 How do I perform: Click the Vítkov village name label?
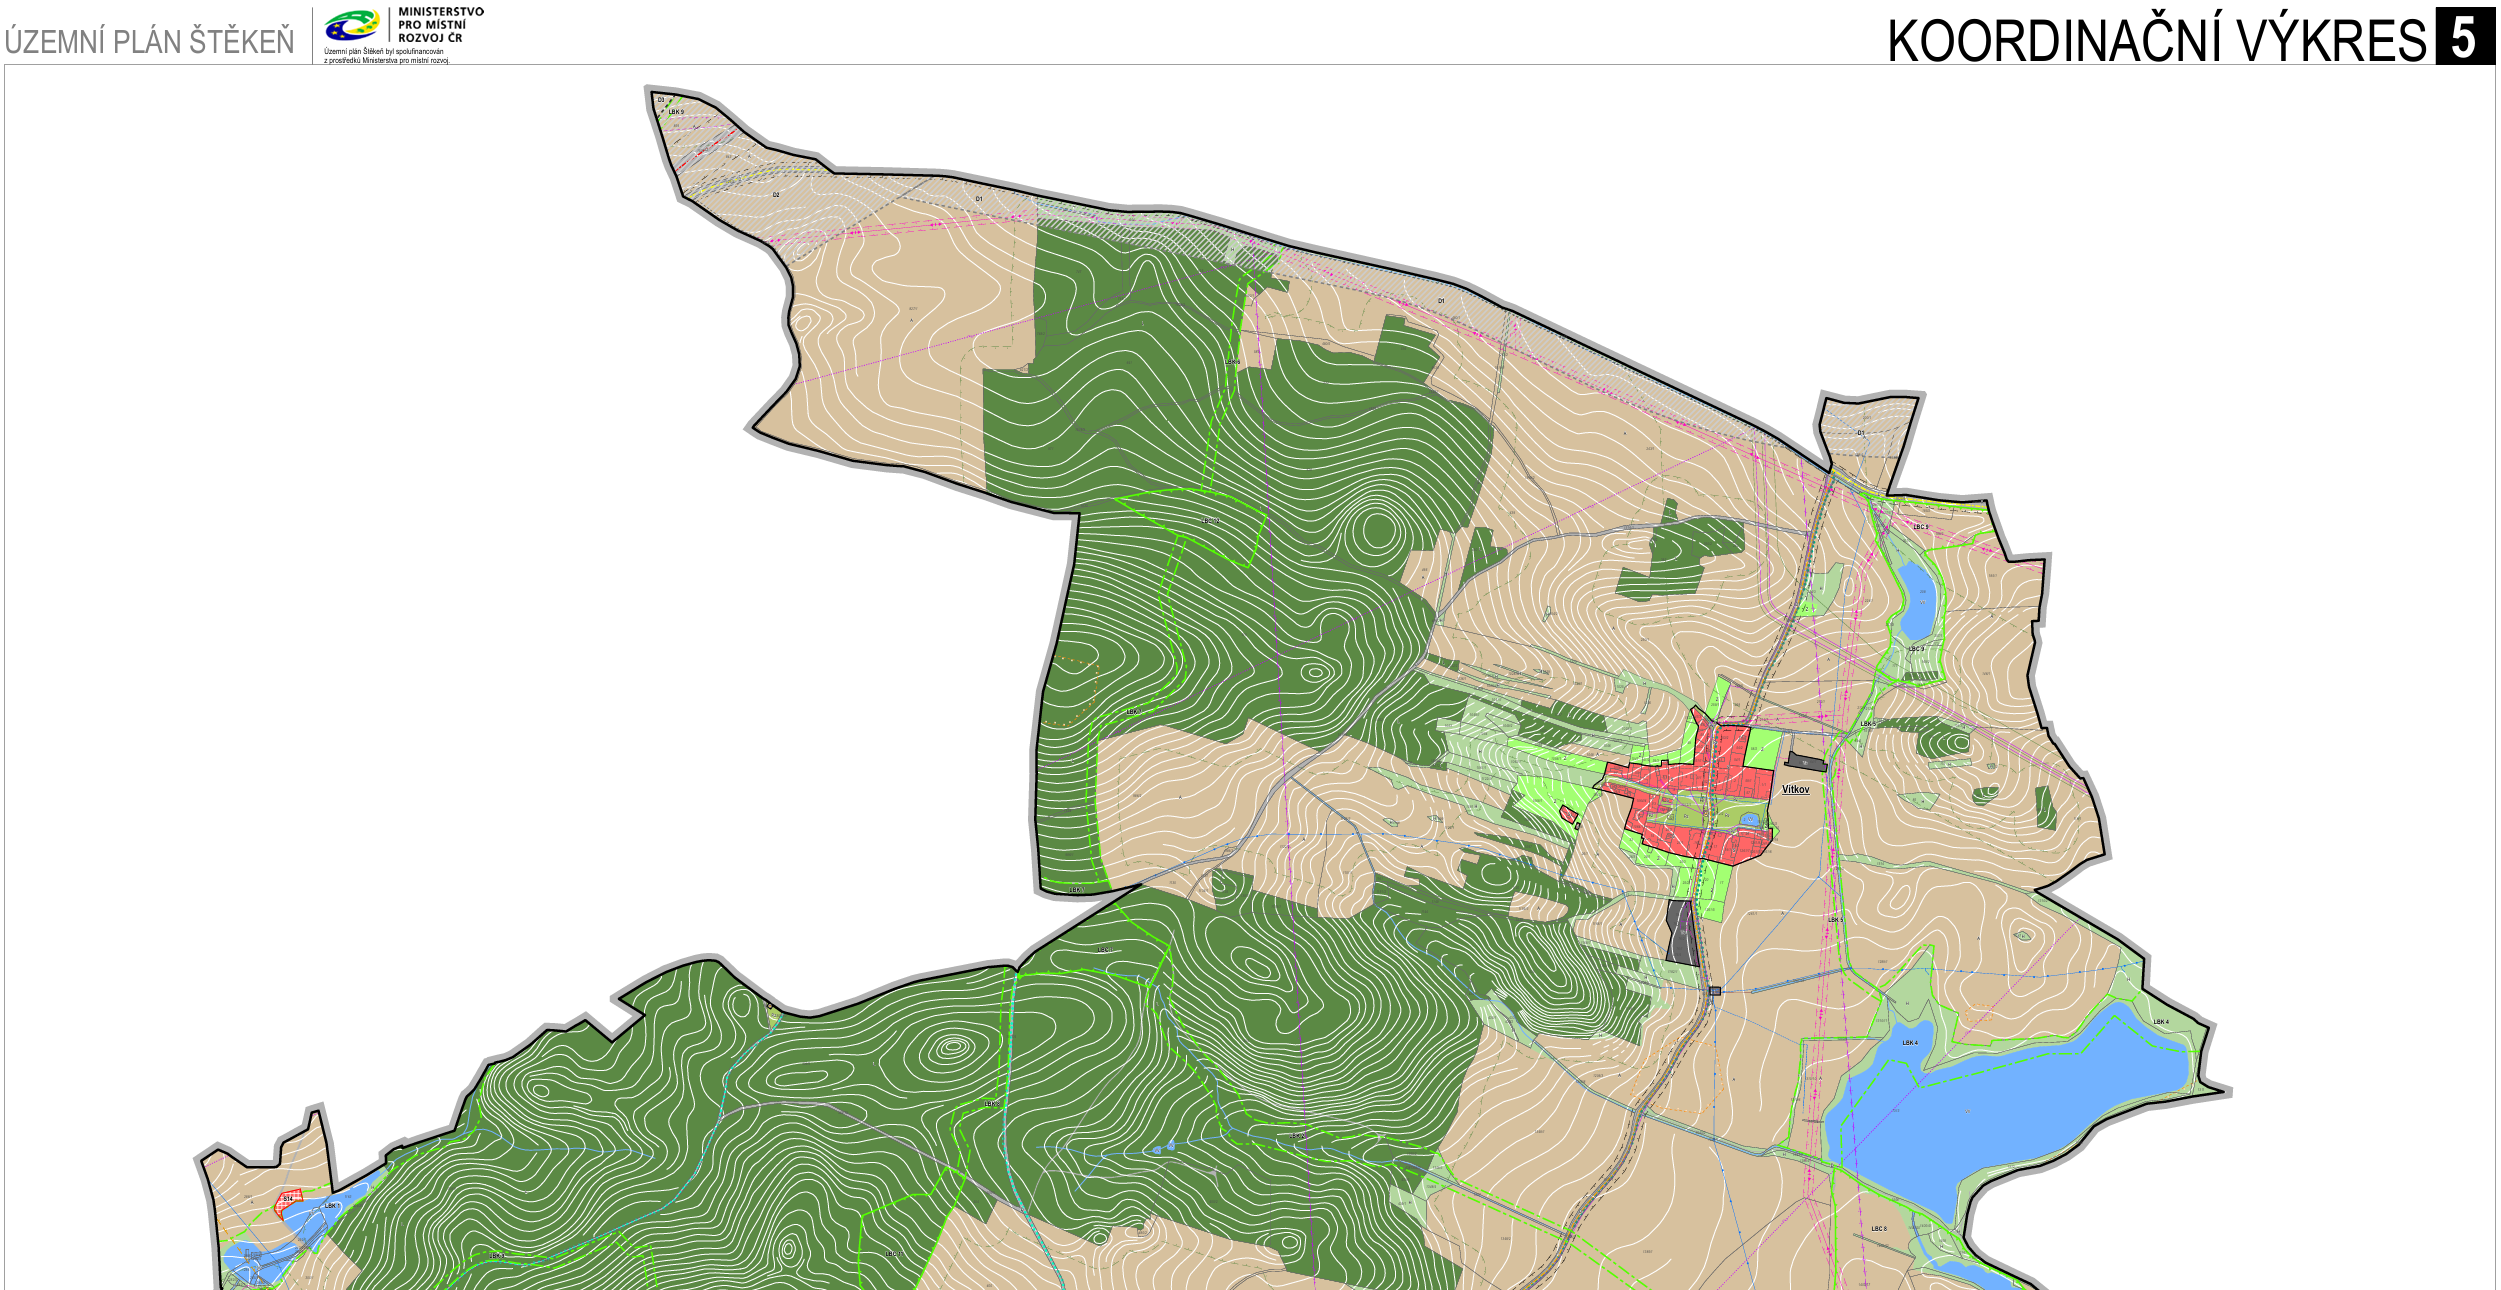pos(1795,790)
